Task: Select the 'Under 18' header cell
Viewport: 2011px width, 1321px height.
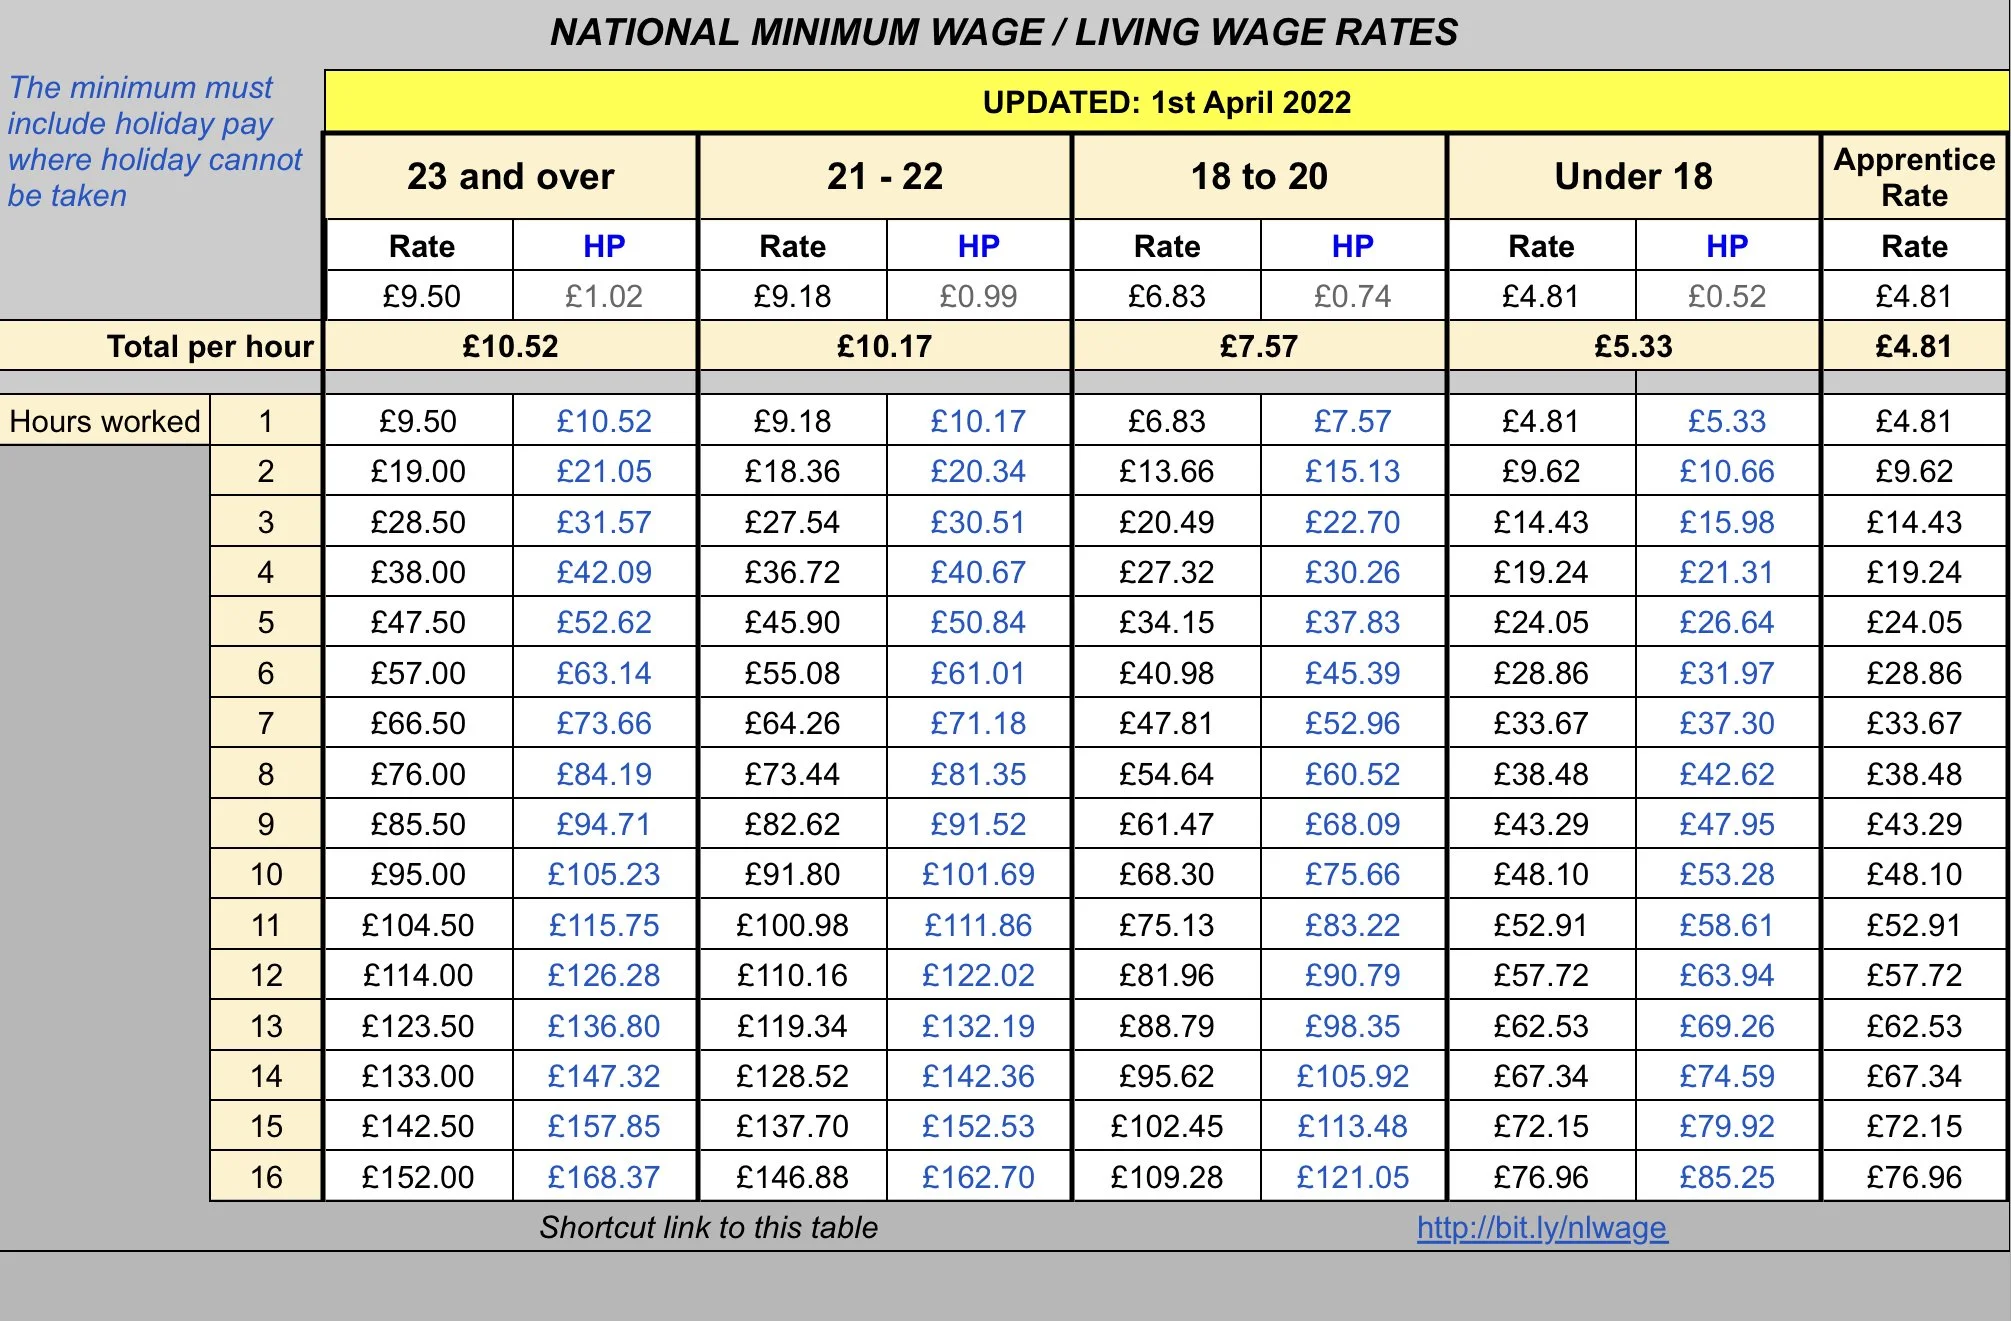Action: coord(1633,177)
